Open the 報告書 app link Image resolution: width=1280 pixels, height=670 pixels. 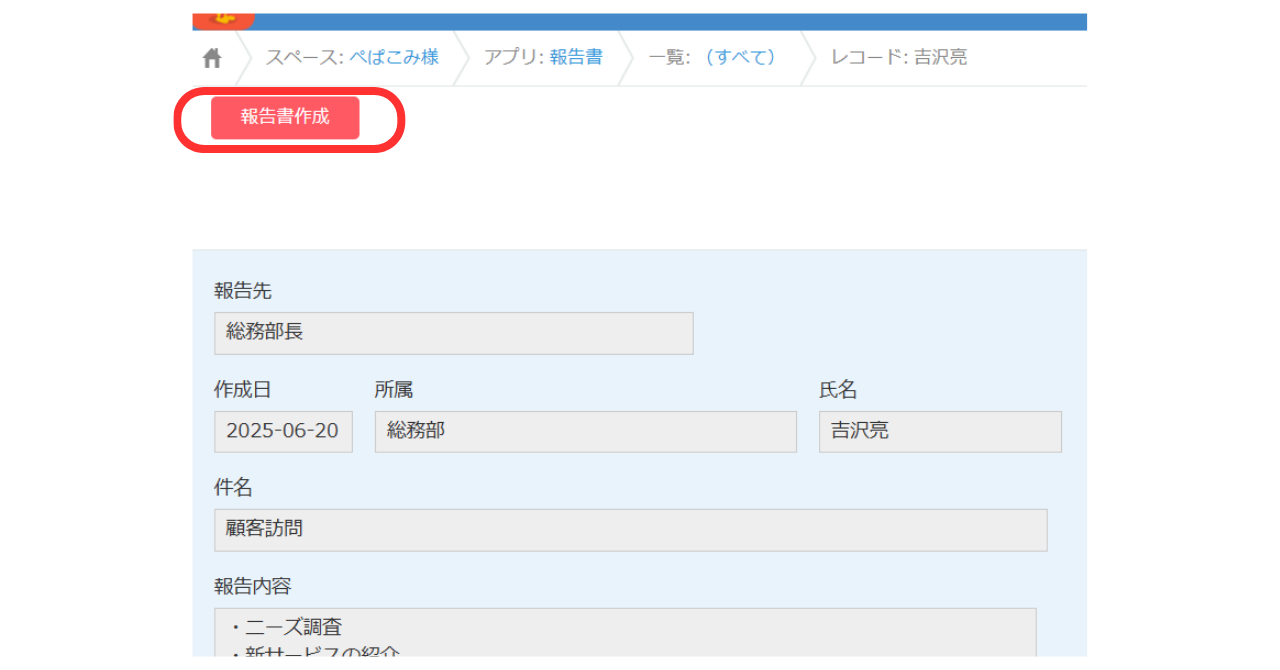pos(576,57)
